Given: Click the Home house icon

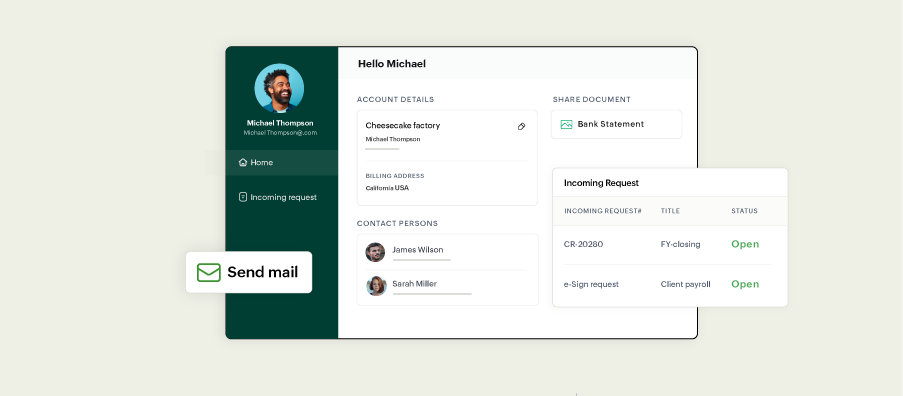Looking at the screenshot, I should [243, 162].
